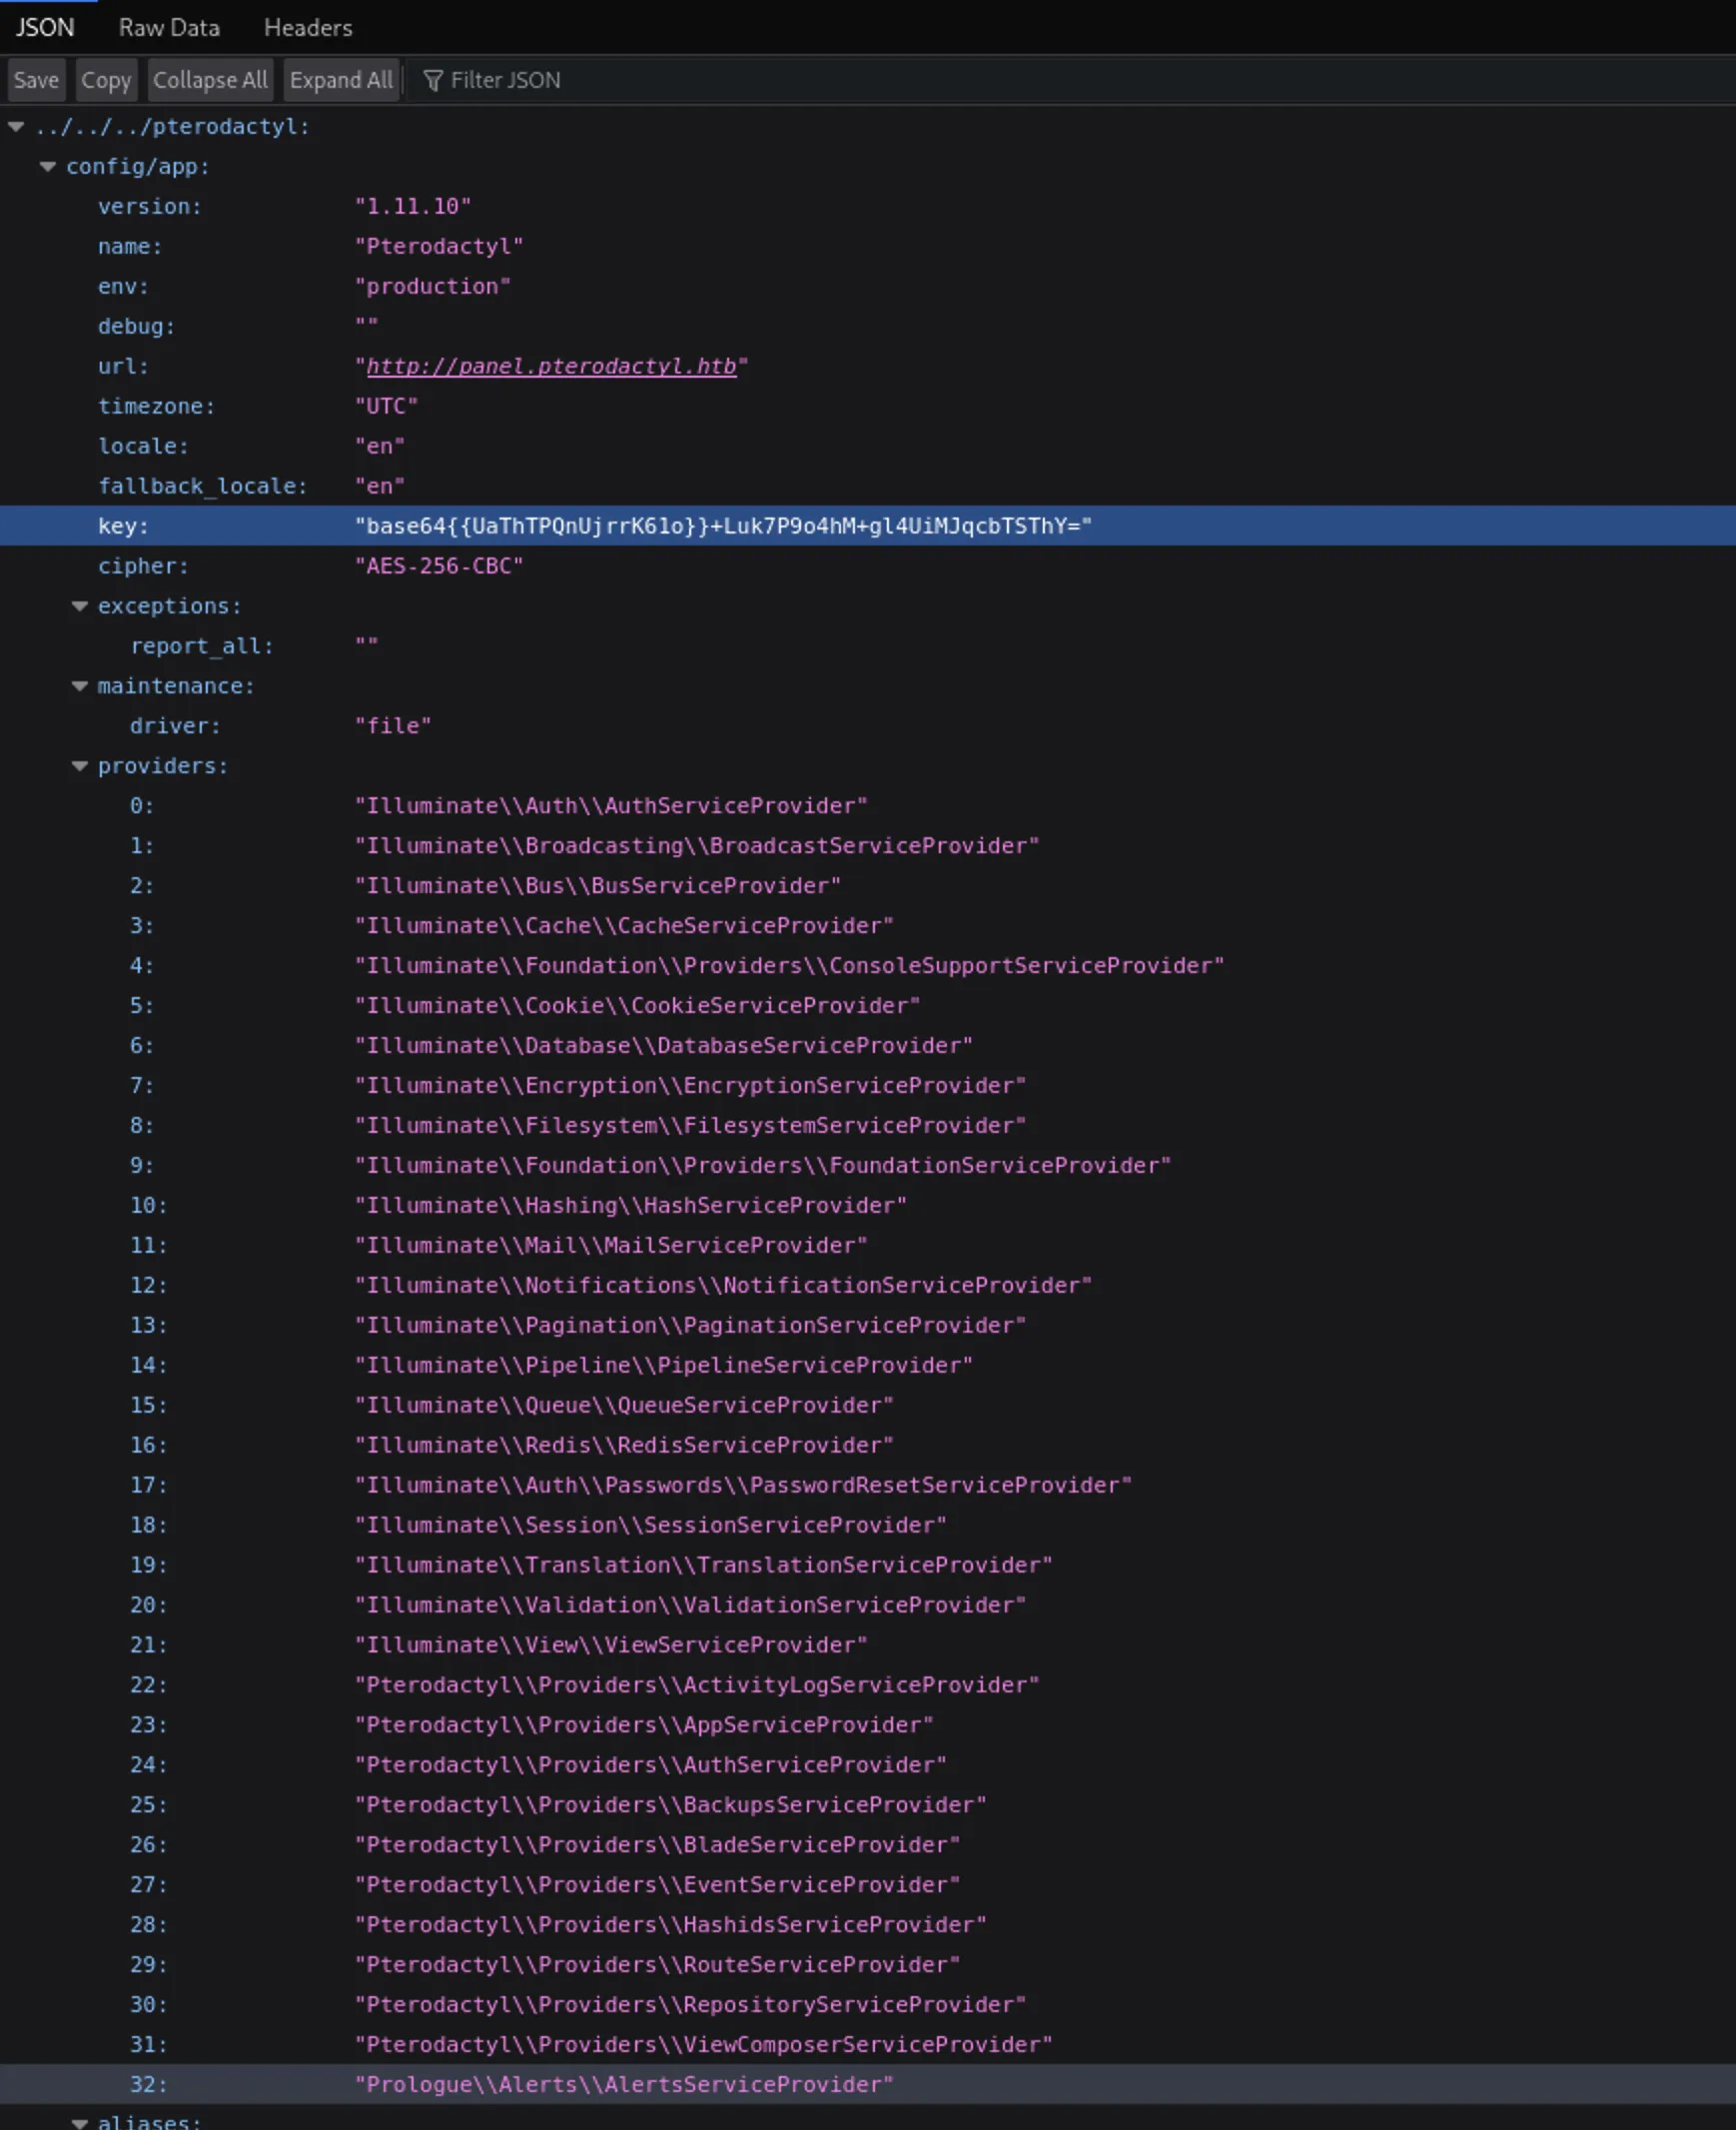Collapse the providers node

[80, 766]
